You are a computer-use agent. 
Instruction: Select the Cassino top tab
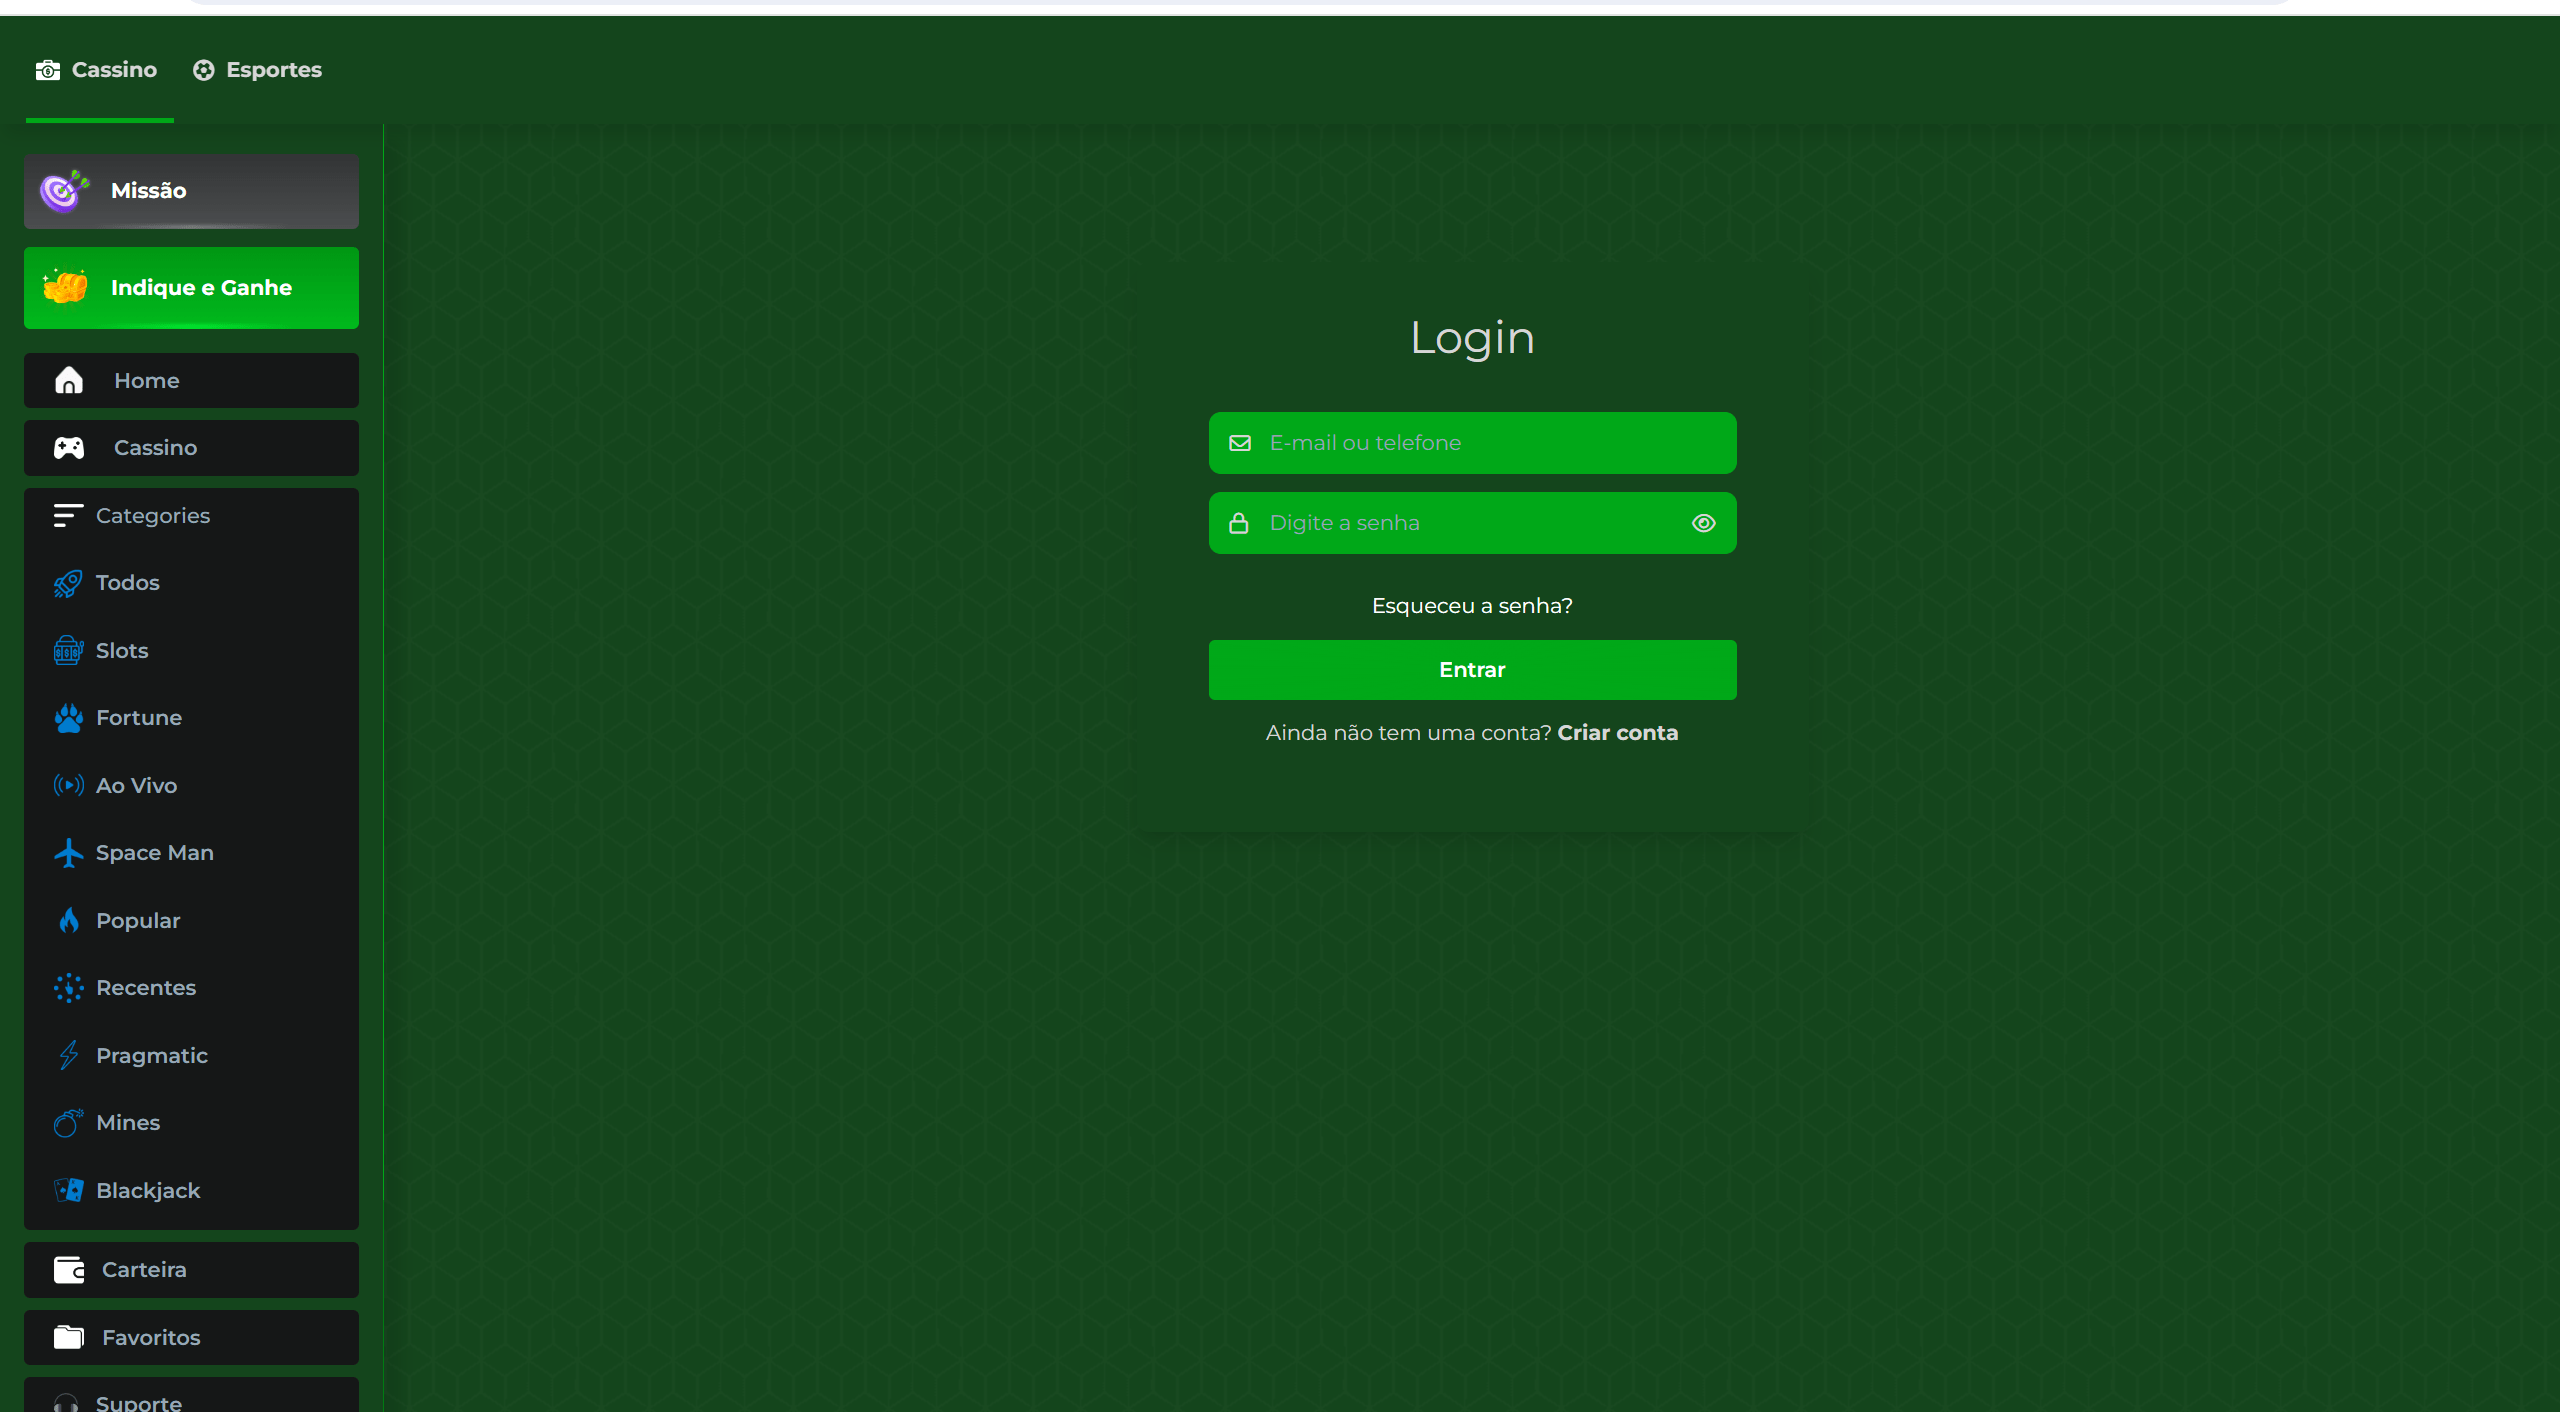(x=97, y=70)
